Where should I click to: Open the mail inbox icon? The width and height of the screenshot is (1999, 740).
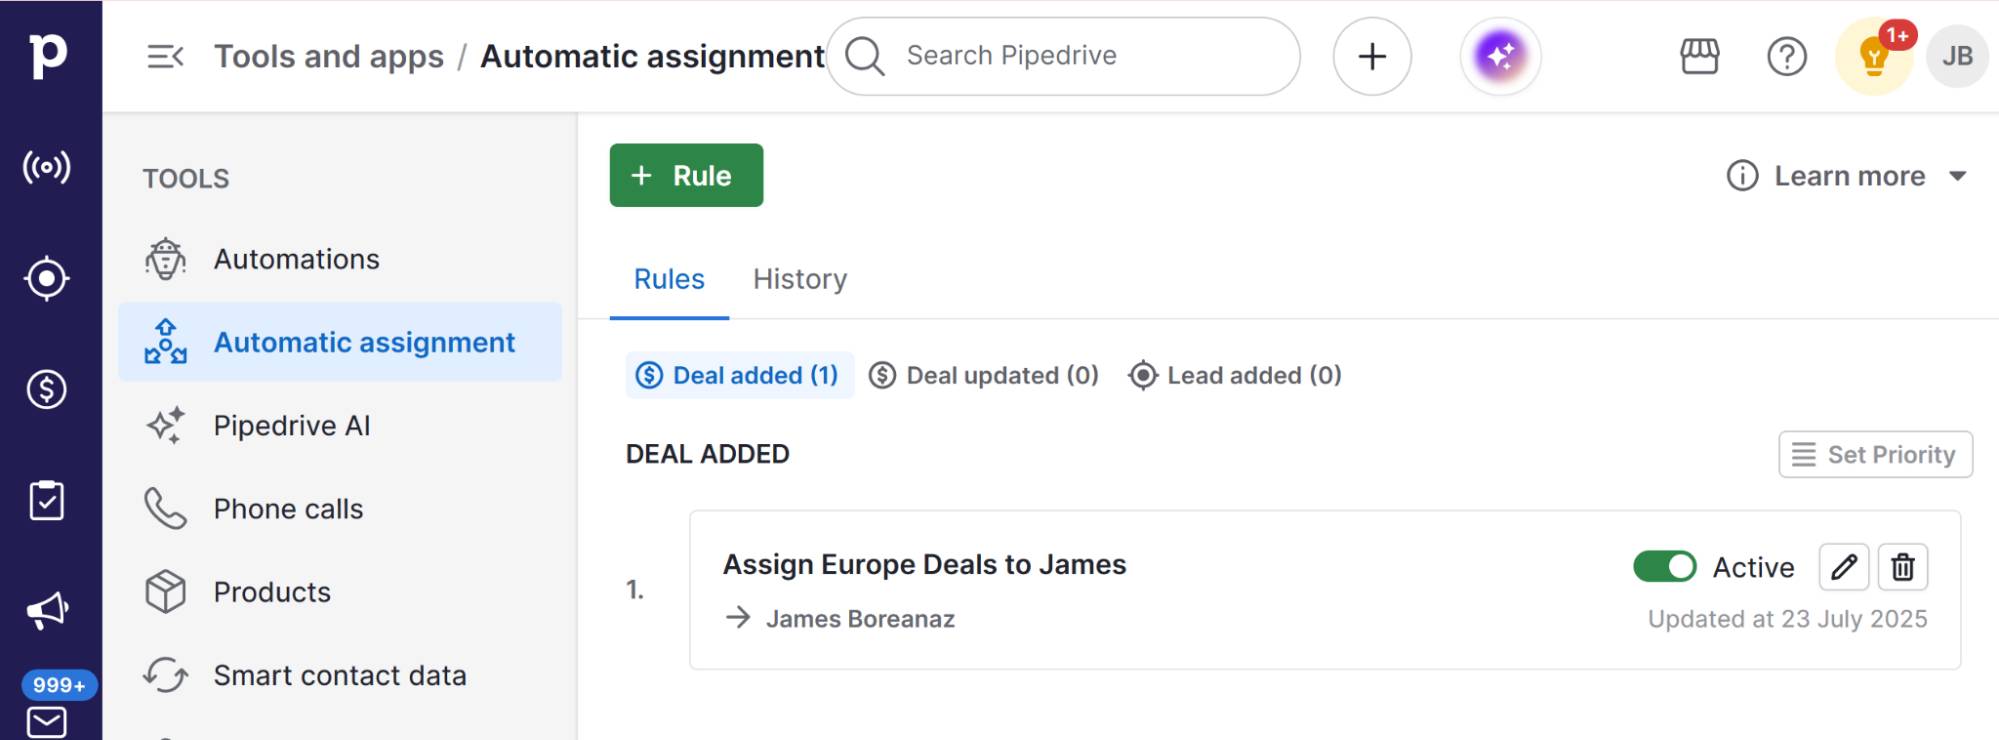[x=47, y=721]
